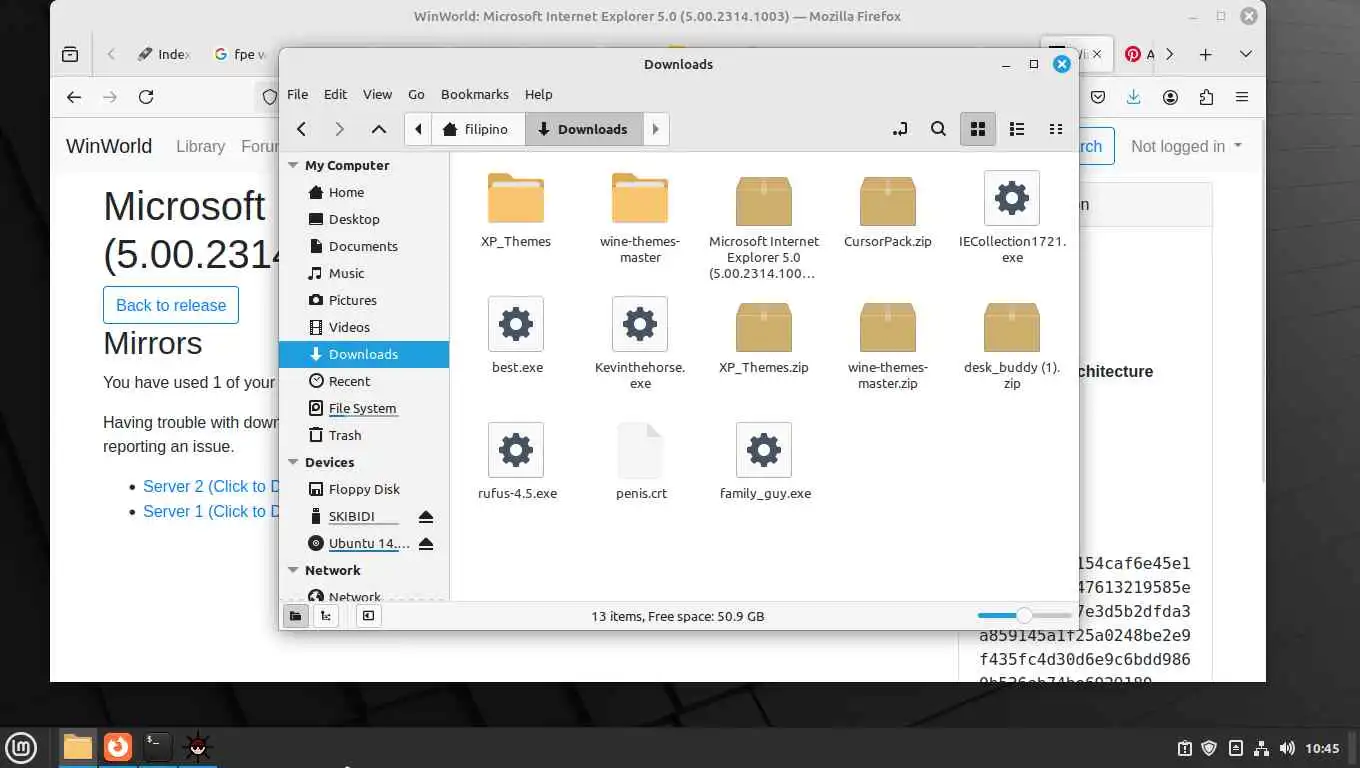Open the 'Not logged in' dropdown in Firefox
The height and width of the screenshot is (768, 1360).
pos(1186,146)
